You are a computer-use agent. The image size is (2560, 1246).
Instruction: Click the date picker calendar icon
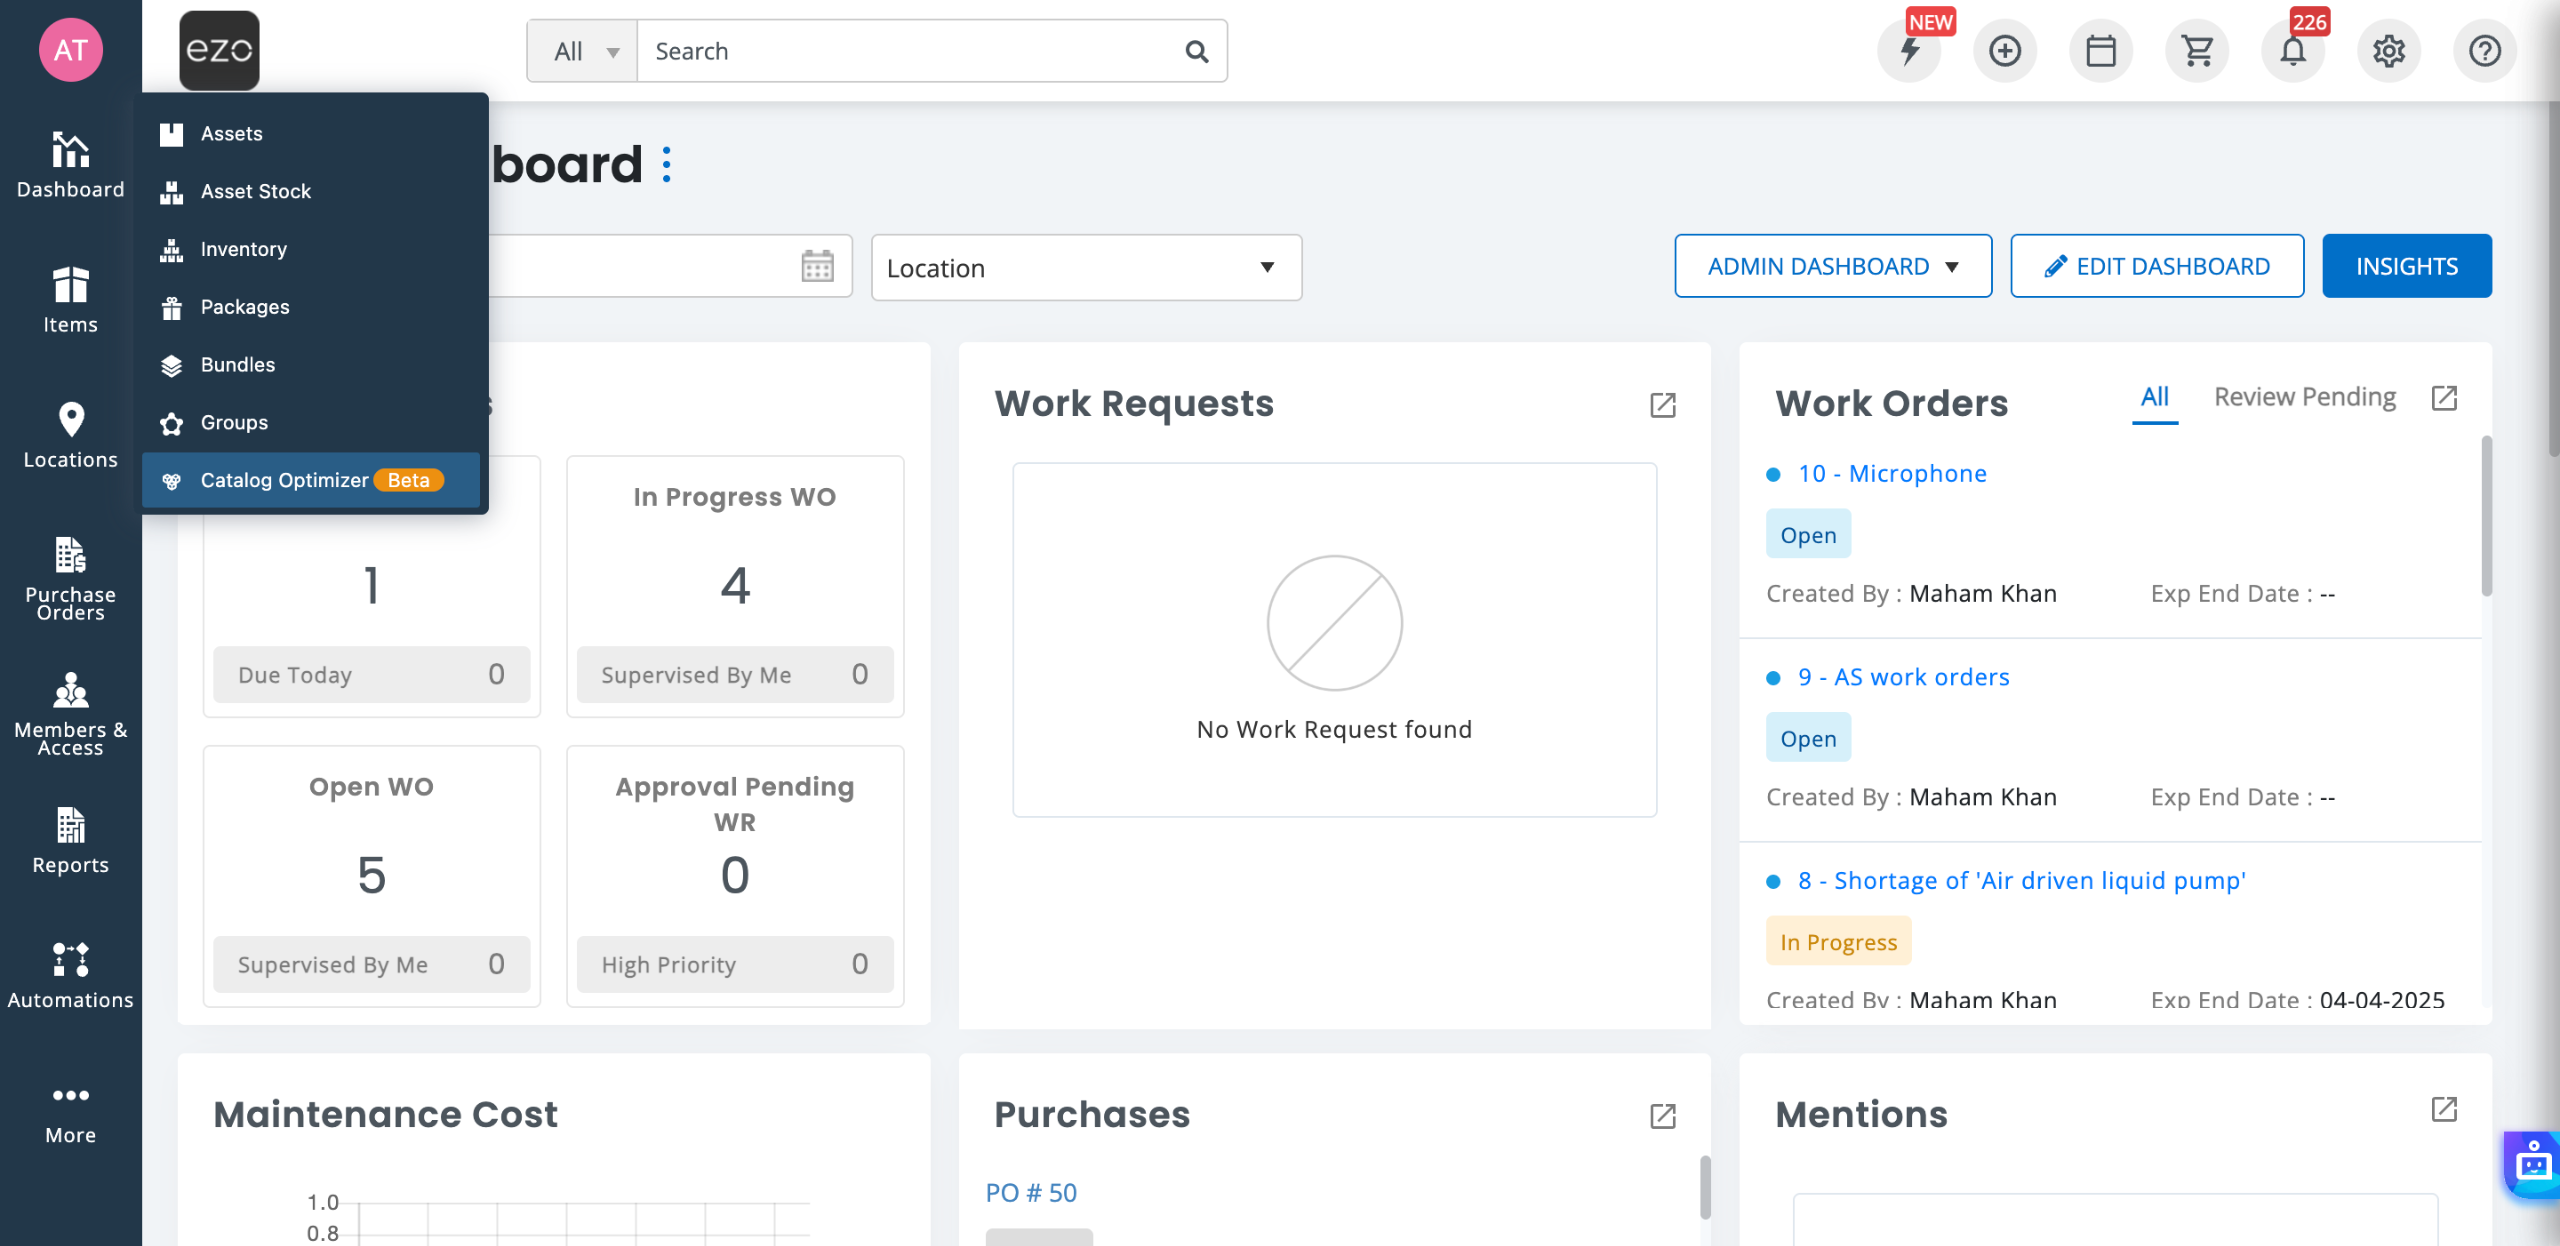click(x=817, y=266)
